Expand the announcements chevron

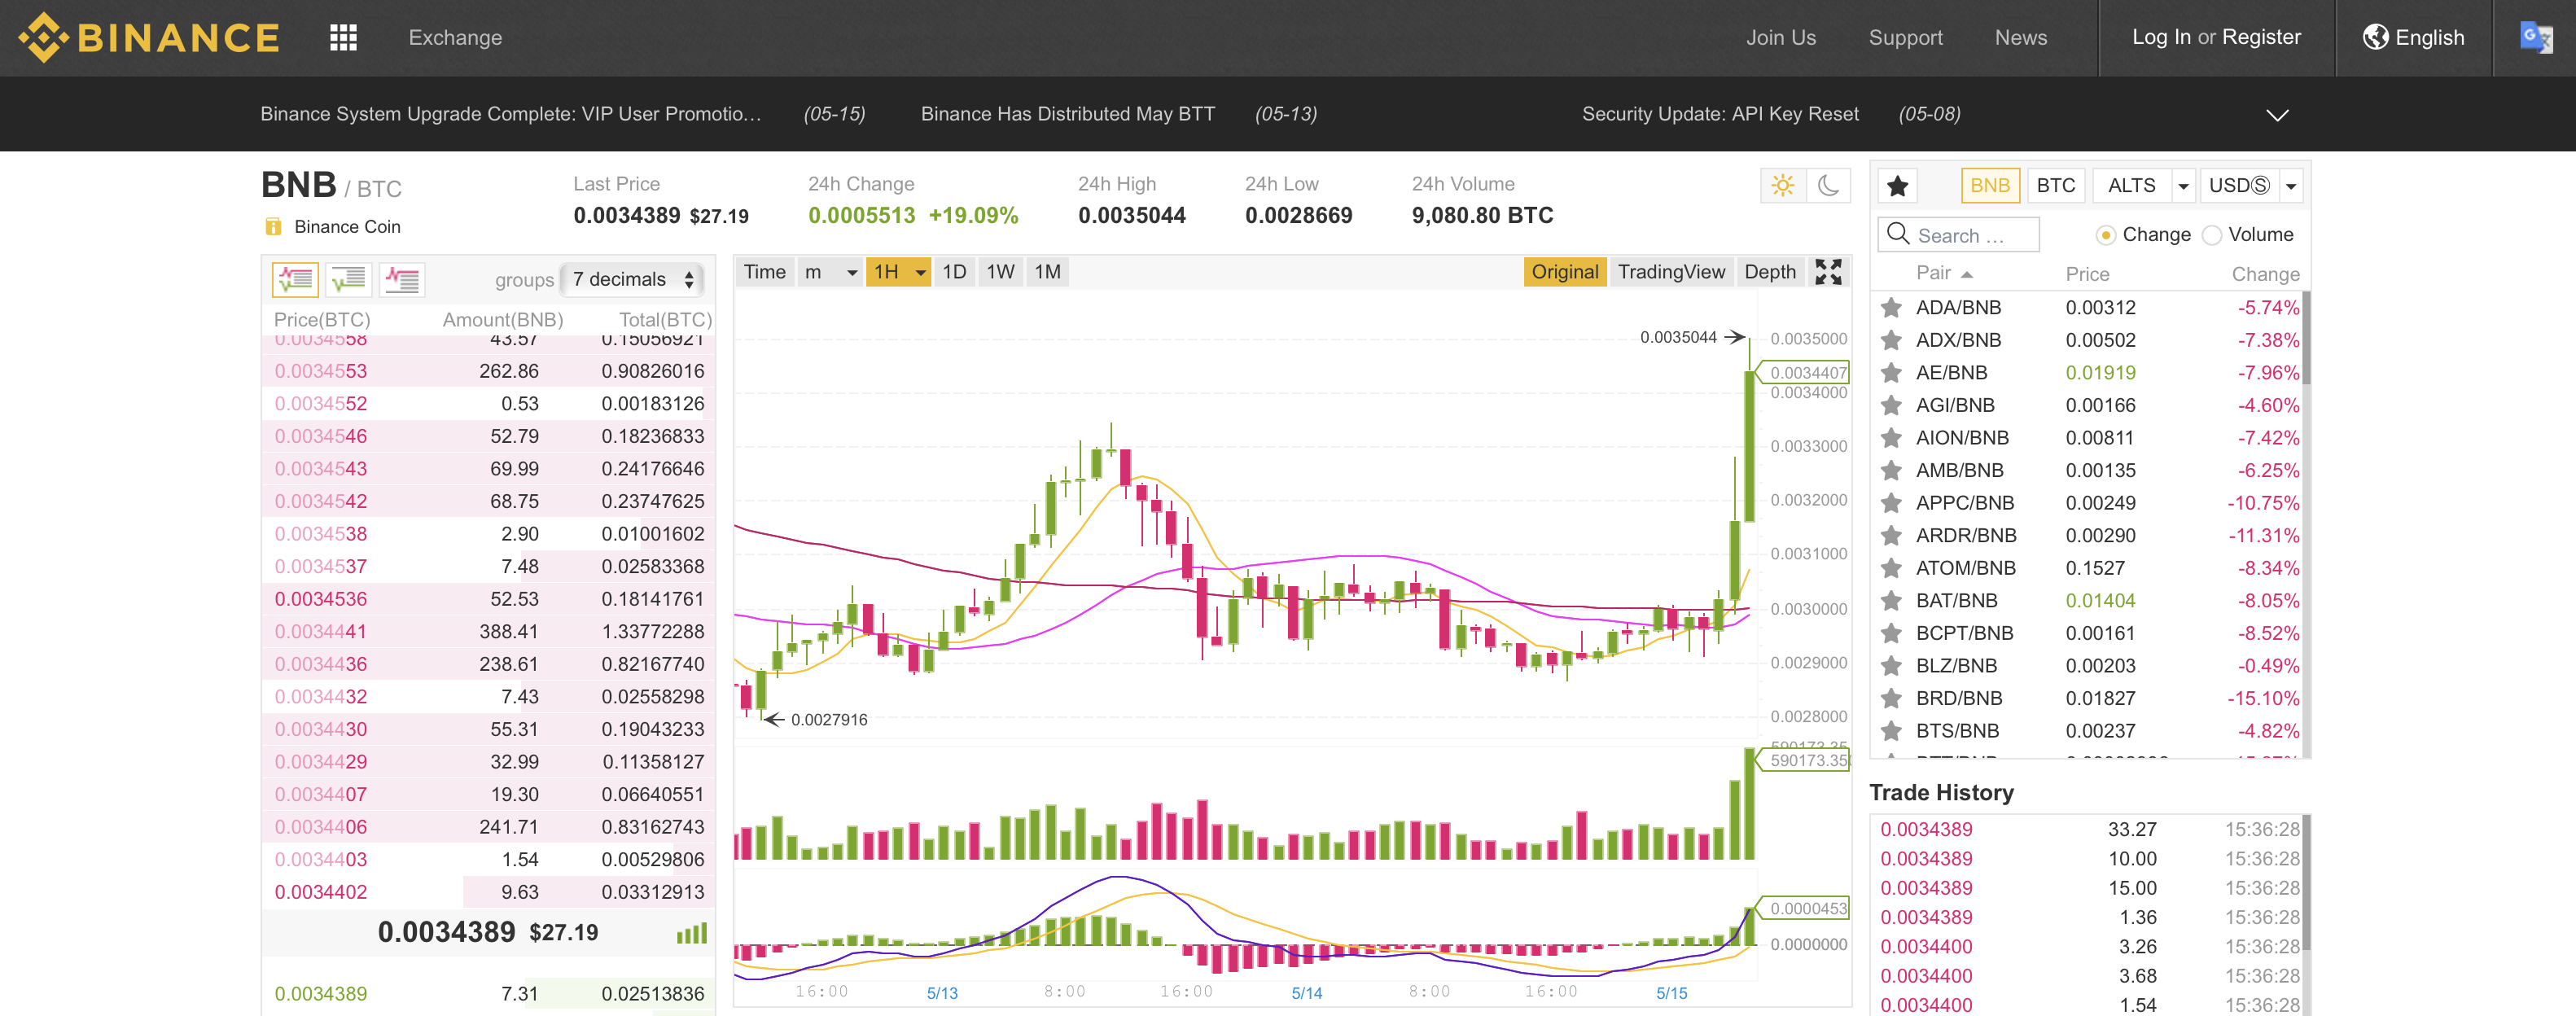click(x=2277, y=115)
